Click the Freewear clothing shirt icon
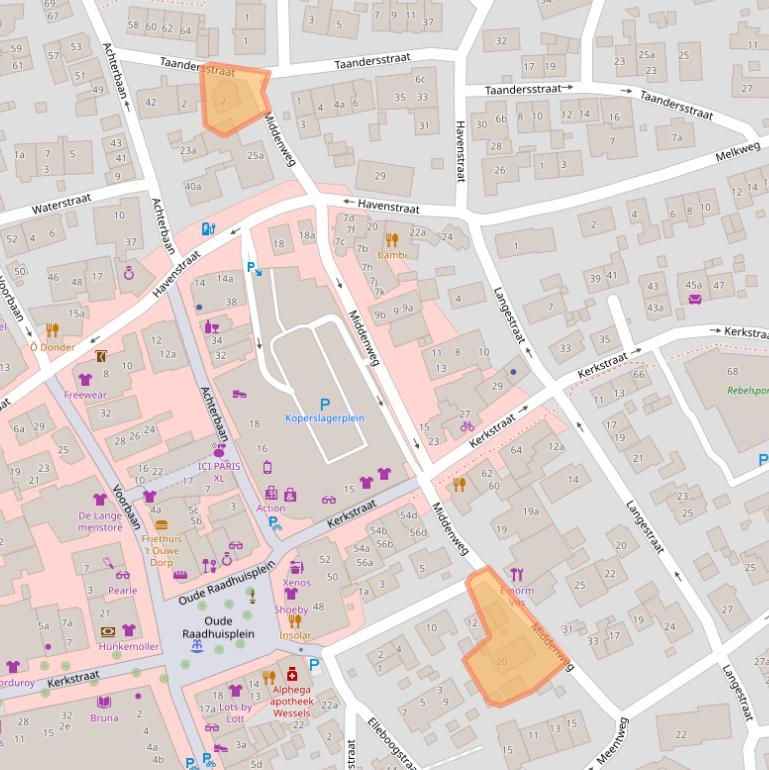This screenshot has width=769, height=770. (85, 379)
